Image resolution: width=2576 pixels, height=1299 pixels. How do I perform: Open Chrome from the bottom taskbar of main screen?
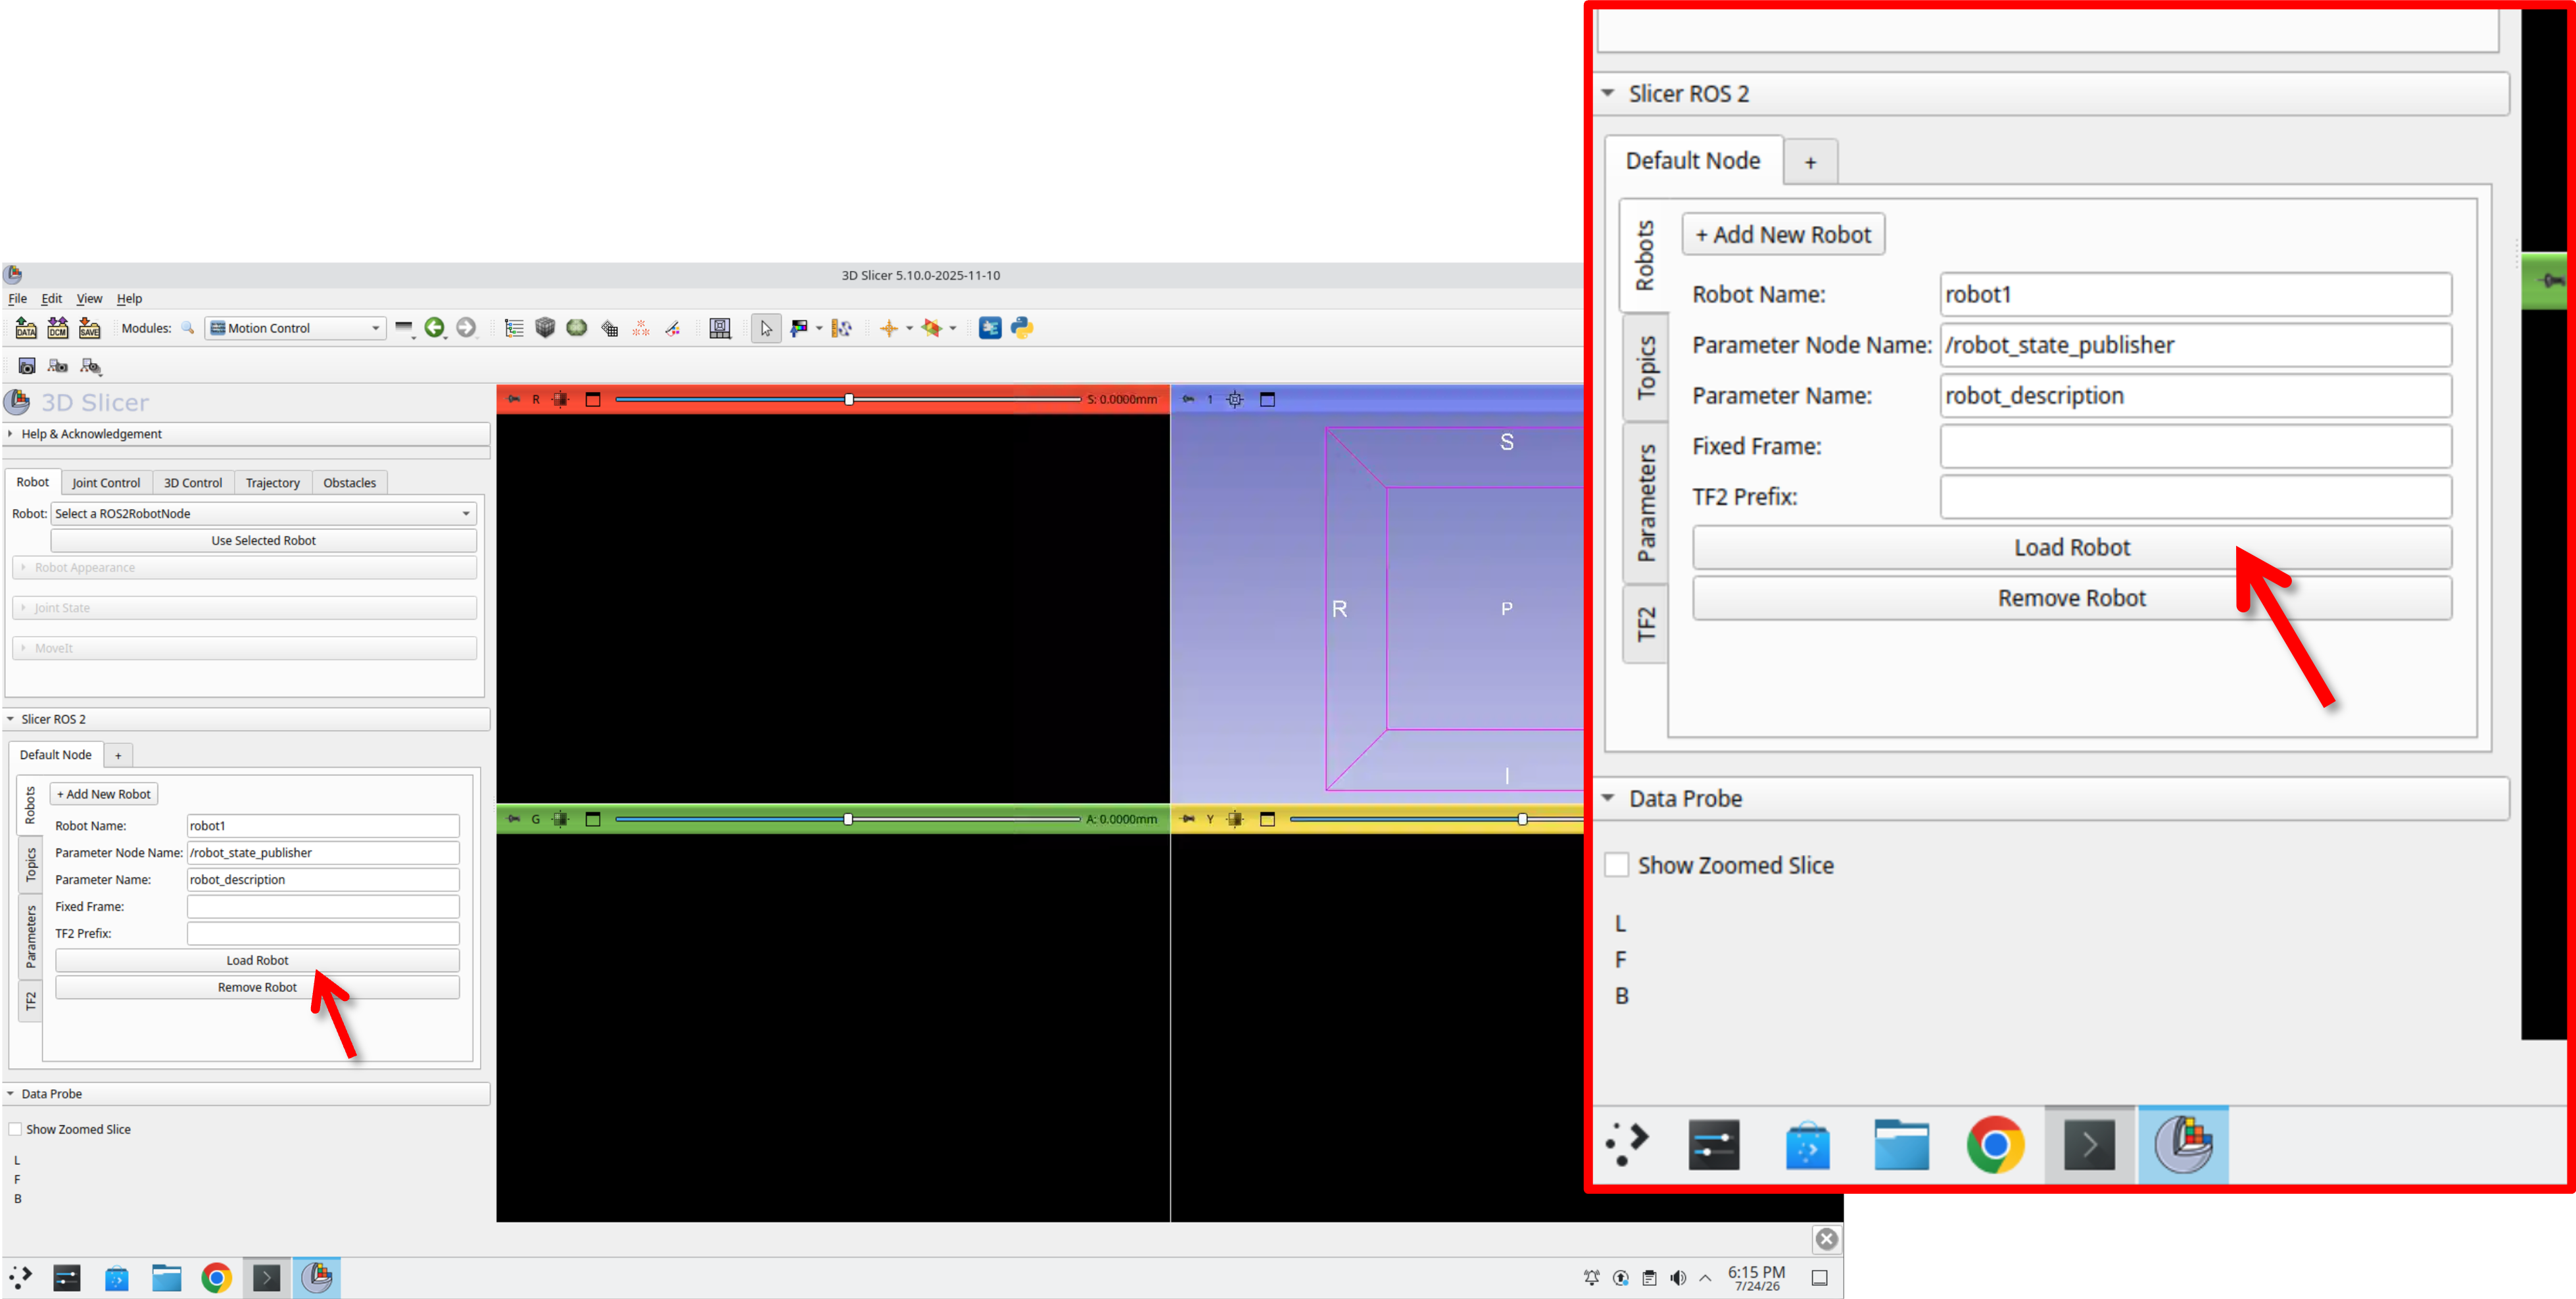tap(216, 1277)
